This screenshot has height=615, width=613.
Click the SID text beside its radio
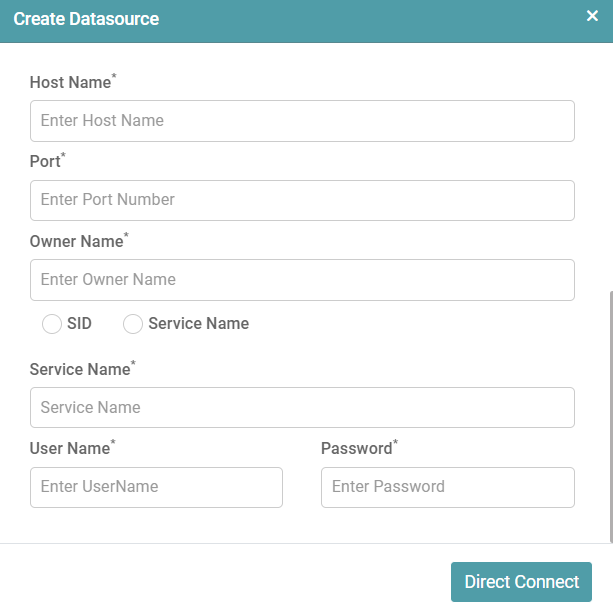[x=79, y=324]
